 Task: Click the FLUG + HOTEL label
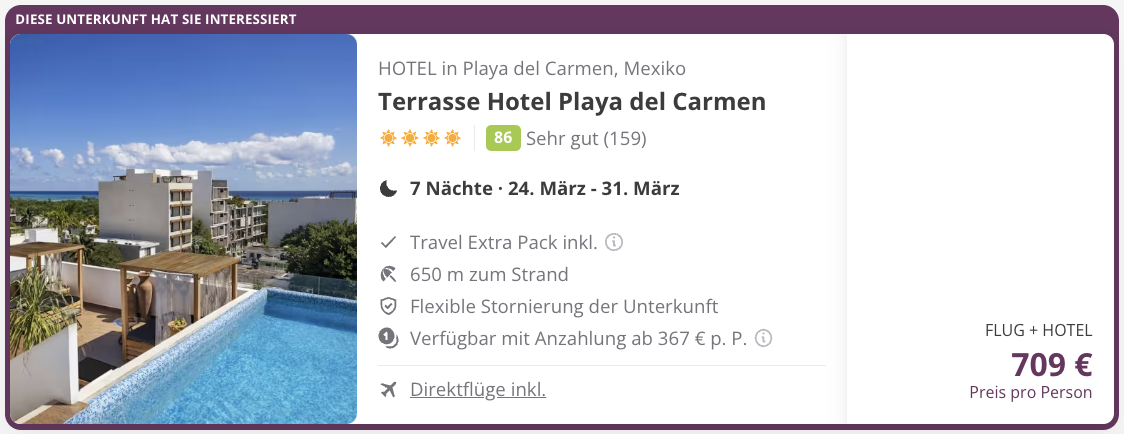[x=1038, y=330]
